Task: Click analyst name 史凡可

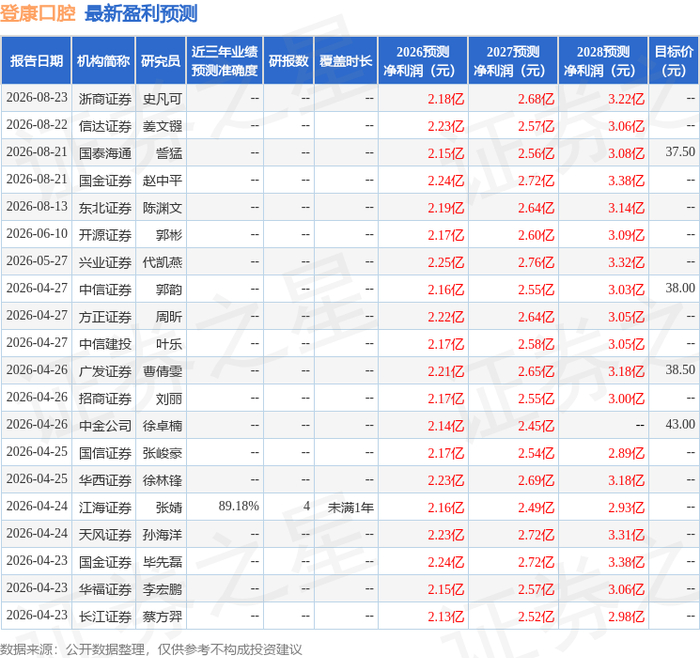Action: tap(162, 99)
